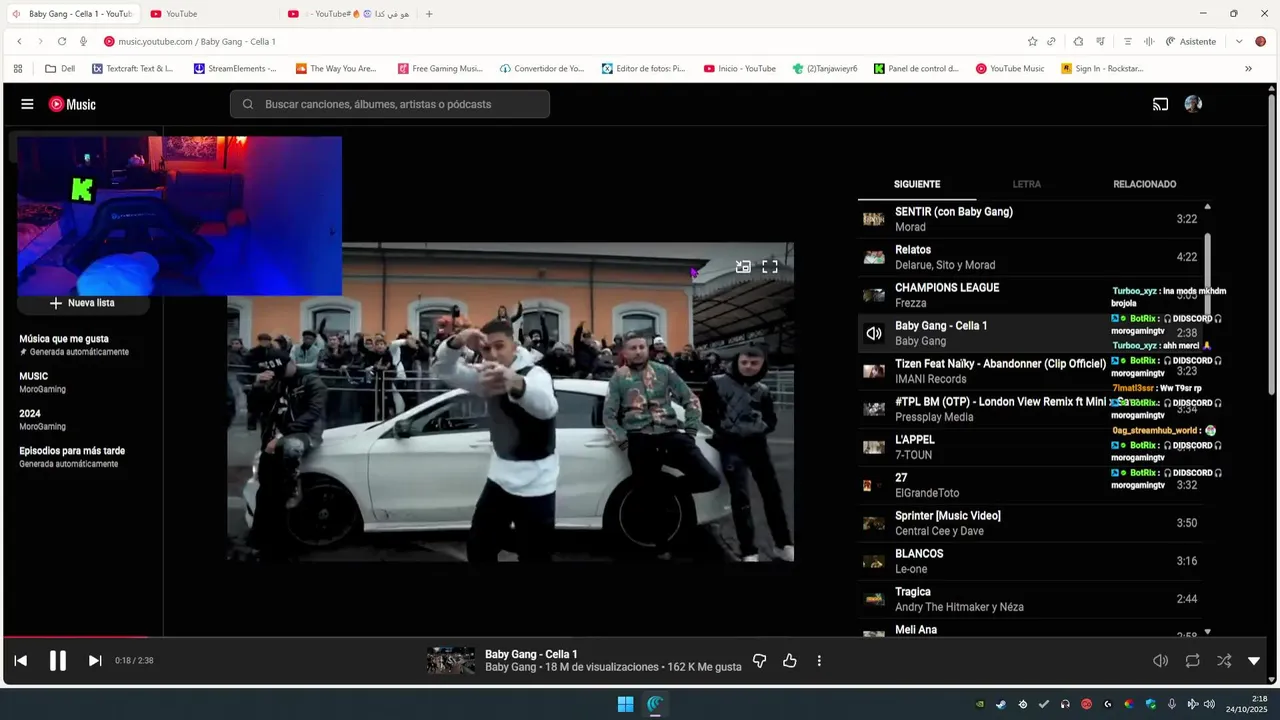The image size is (1280, 720).
Task: Switch to the RELACIONADO tab
Action: coord(1145,184)
